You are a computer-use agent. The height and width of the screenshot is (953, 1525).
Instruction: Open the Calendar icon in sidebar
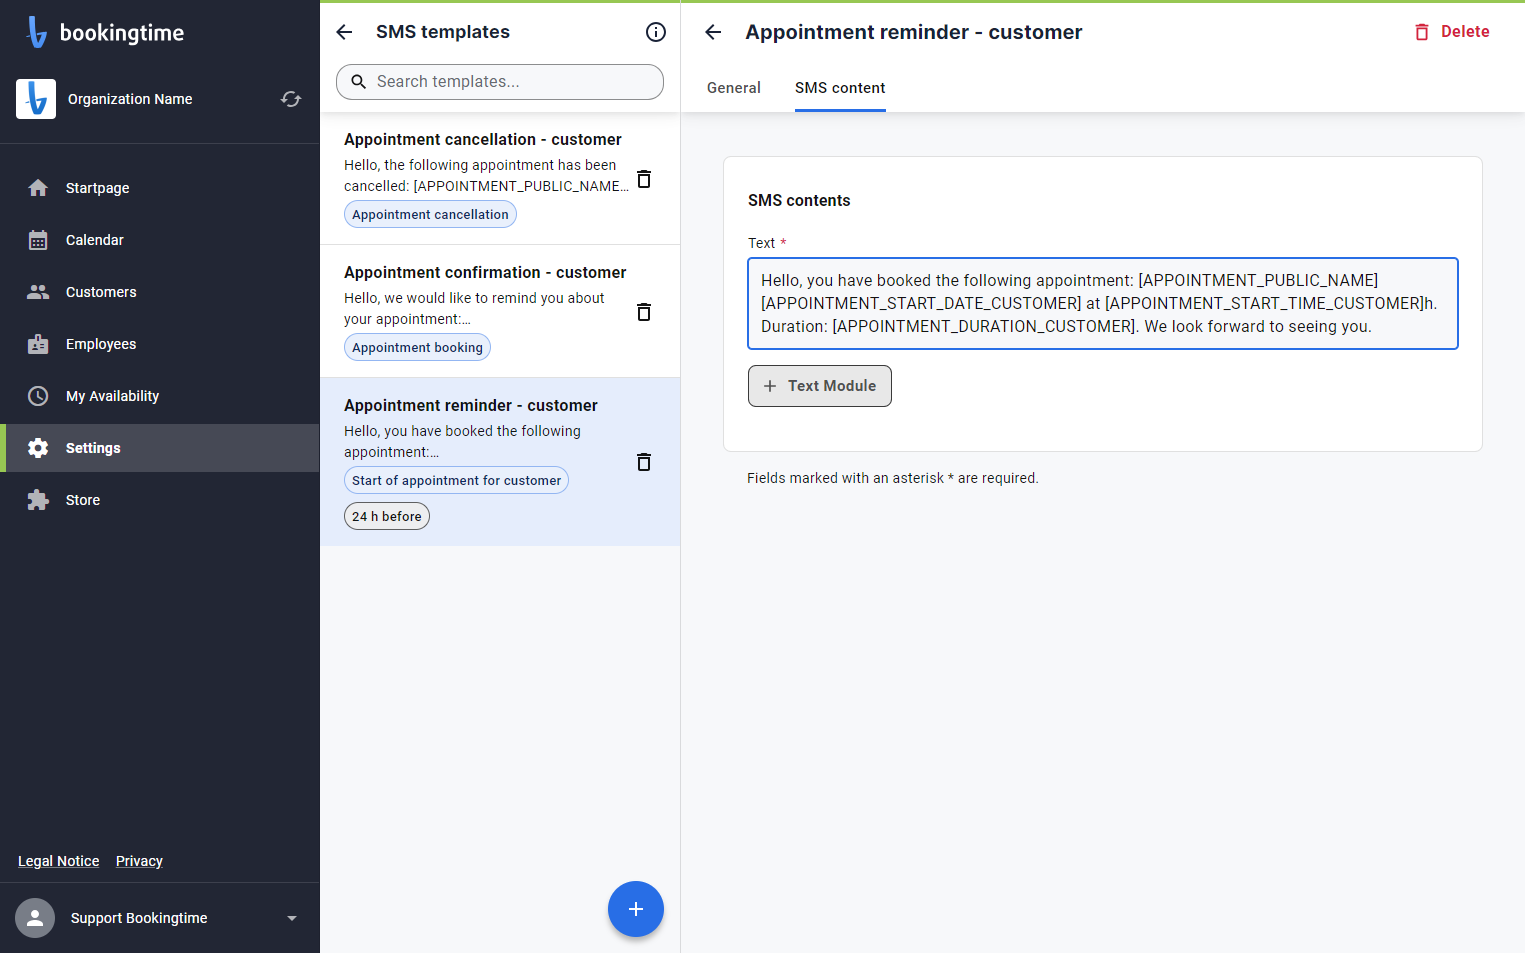[38, 240]
